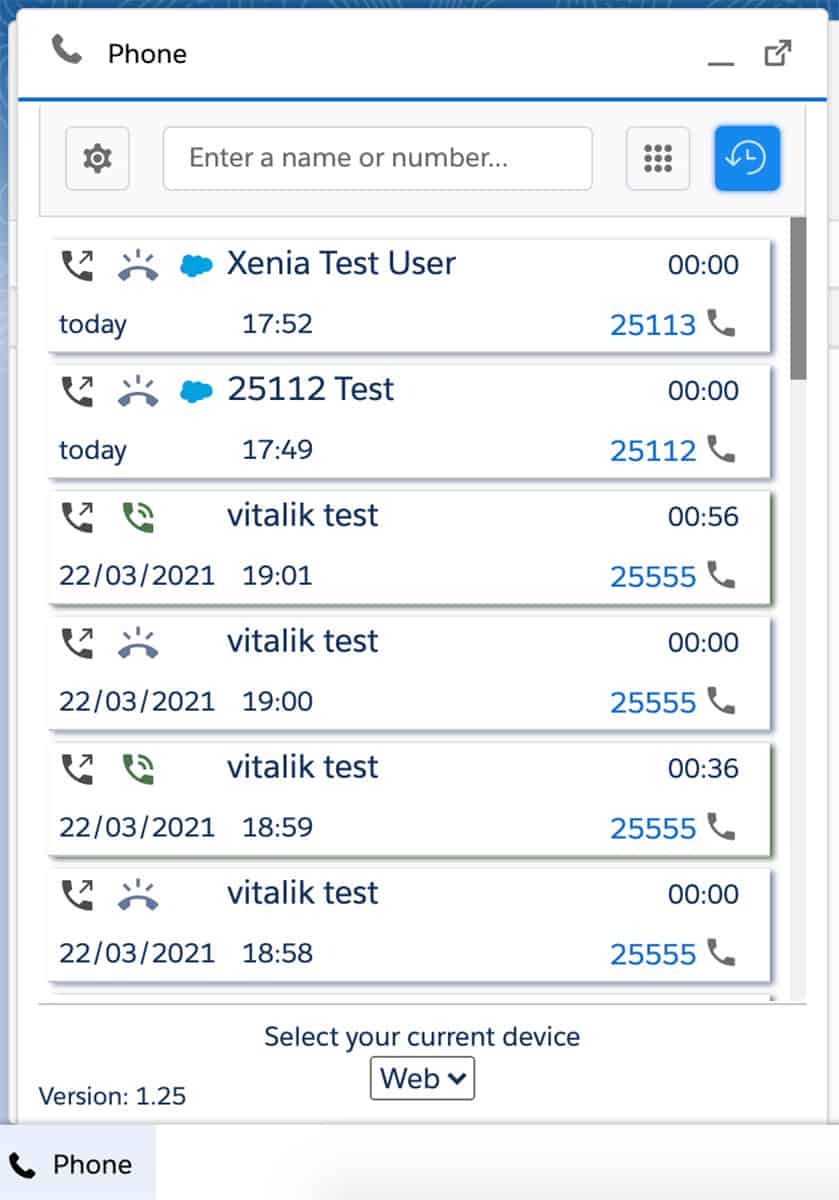Viewport: 839px width, 1200px height.
Task: Click number link 25113
Action: [x=652, y=325]
